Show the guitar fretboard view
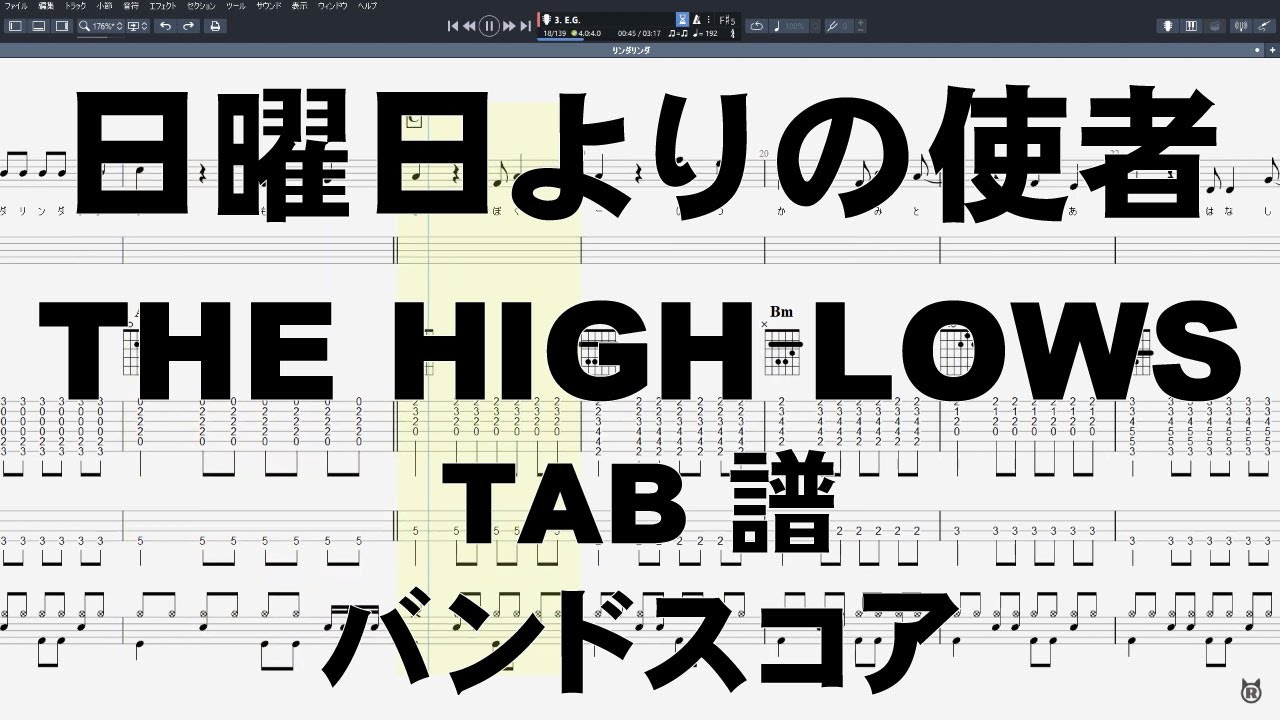This screenshot has width=1280, height=720. point(1167,26)
